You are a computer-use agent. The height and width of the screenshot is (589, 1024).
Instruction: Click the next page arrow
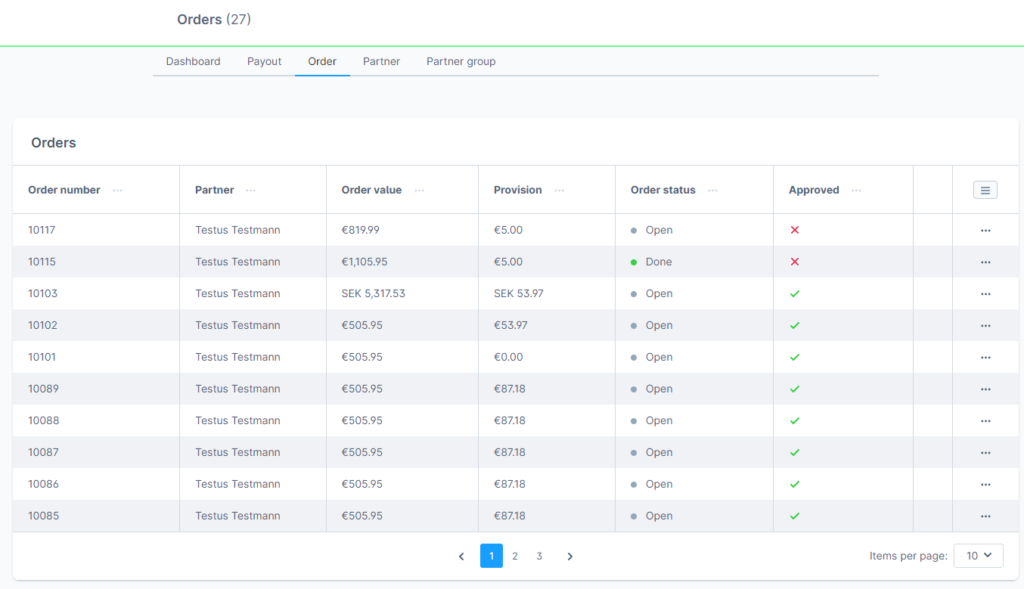point(570,556)
